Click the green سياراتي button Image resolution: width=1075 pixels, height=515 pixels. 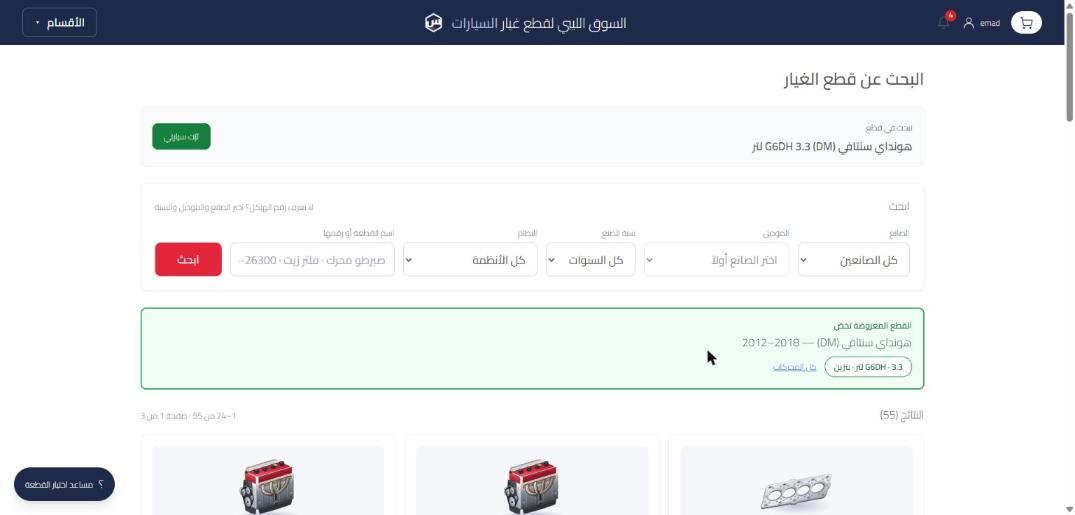tap(181, 136)
